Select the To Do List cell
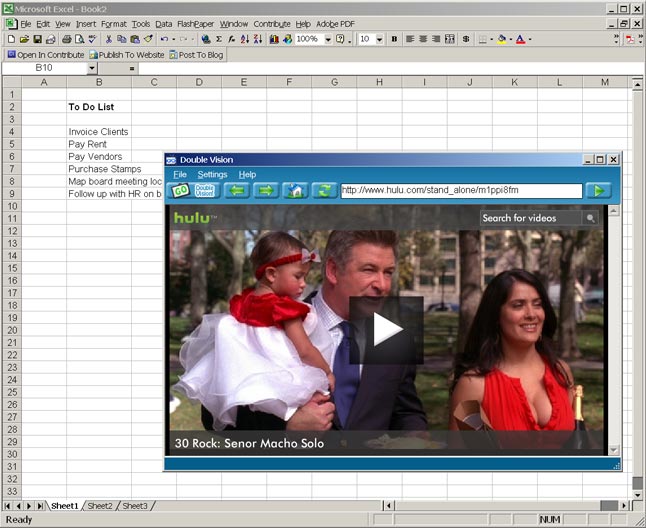 tap(99, 107)
